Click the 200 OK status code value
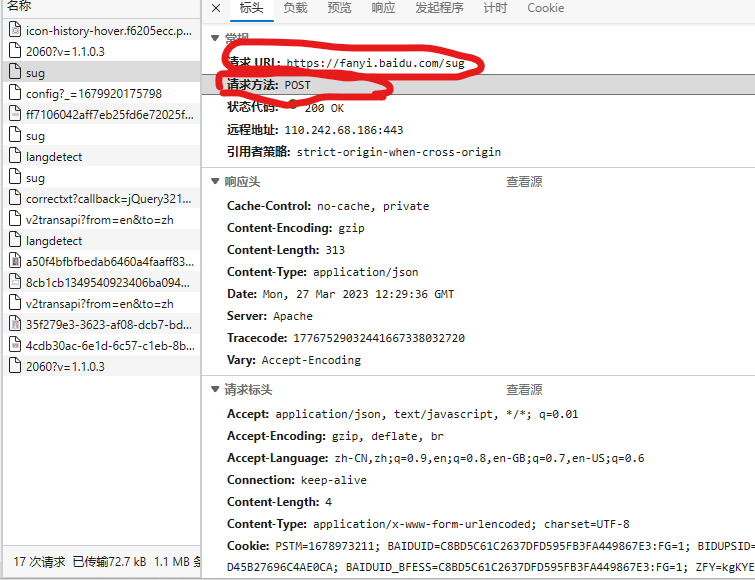This screenshot has width=755, height=580. (324, 108)
